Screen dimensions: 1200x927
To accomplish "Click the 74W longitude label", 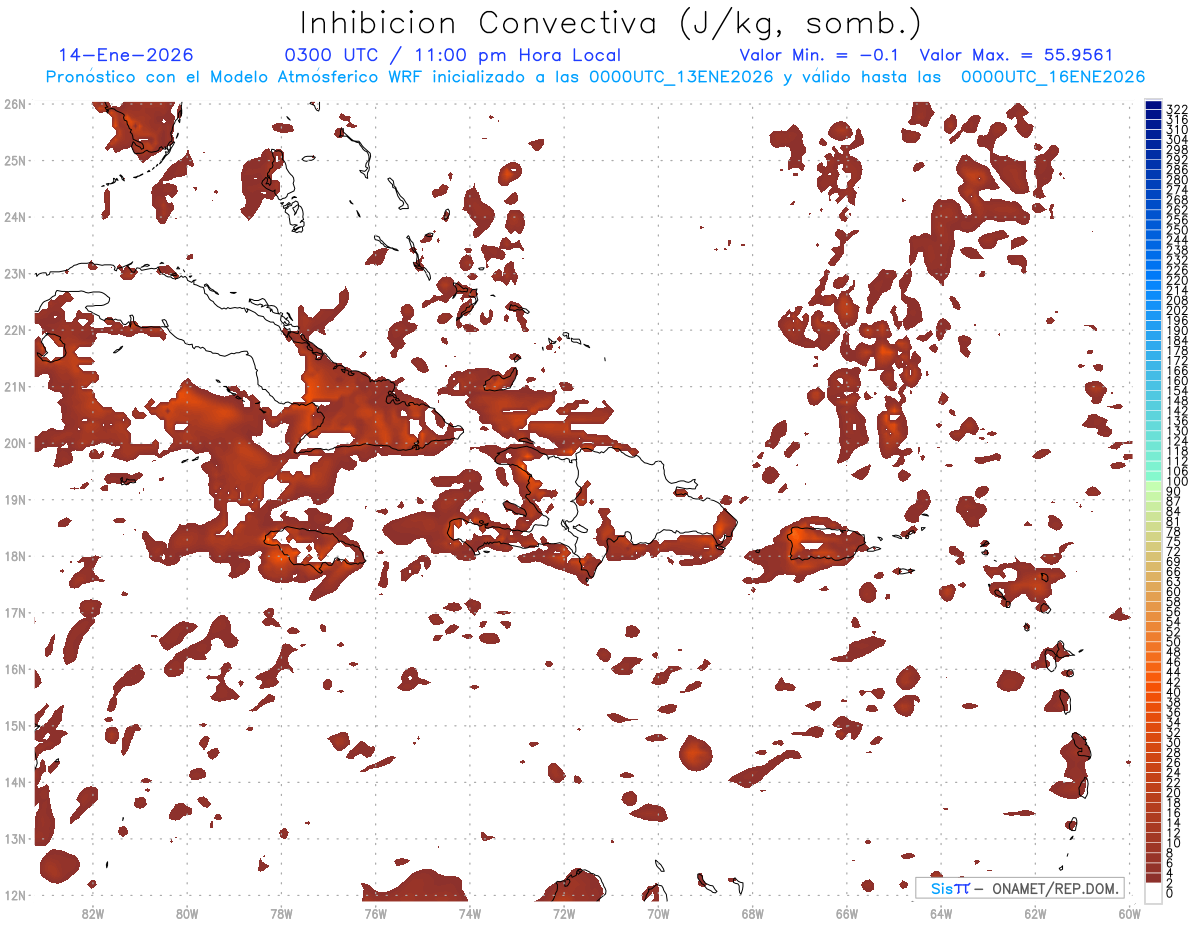I will coord(470,912).
